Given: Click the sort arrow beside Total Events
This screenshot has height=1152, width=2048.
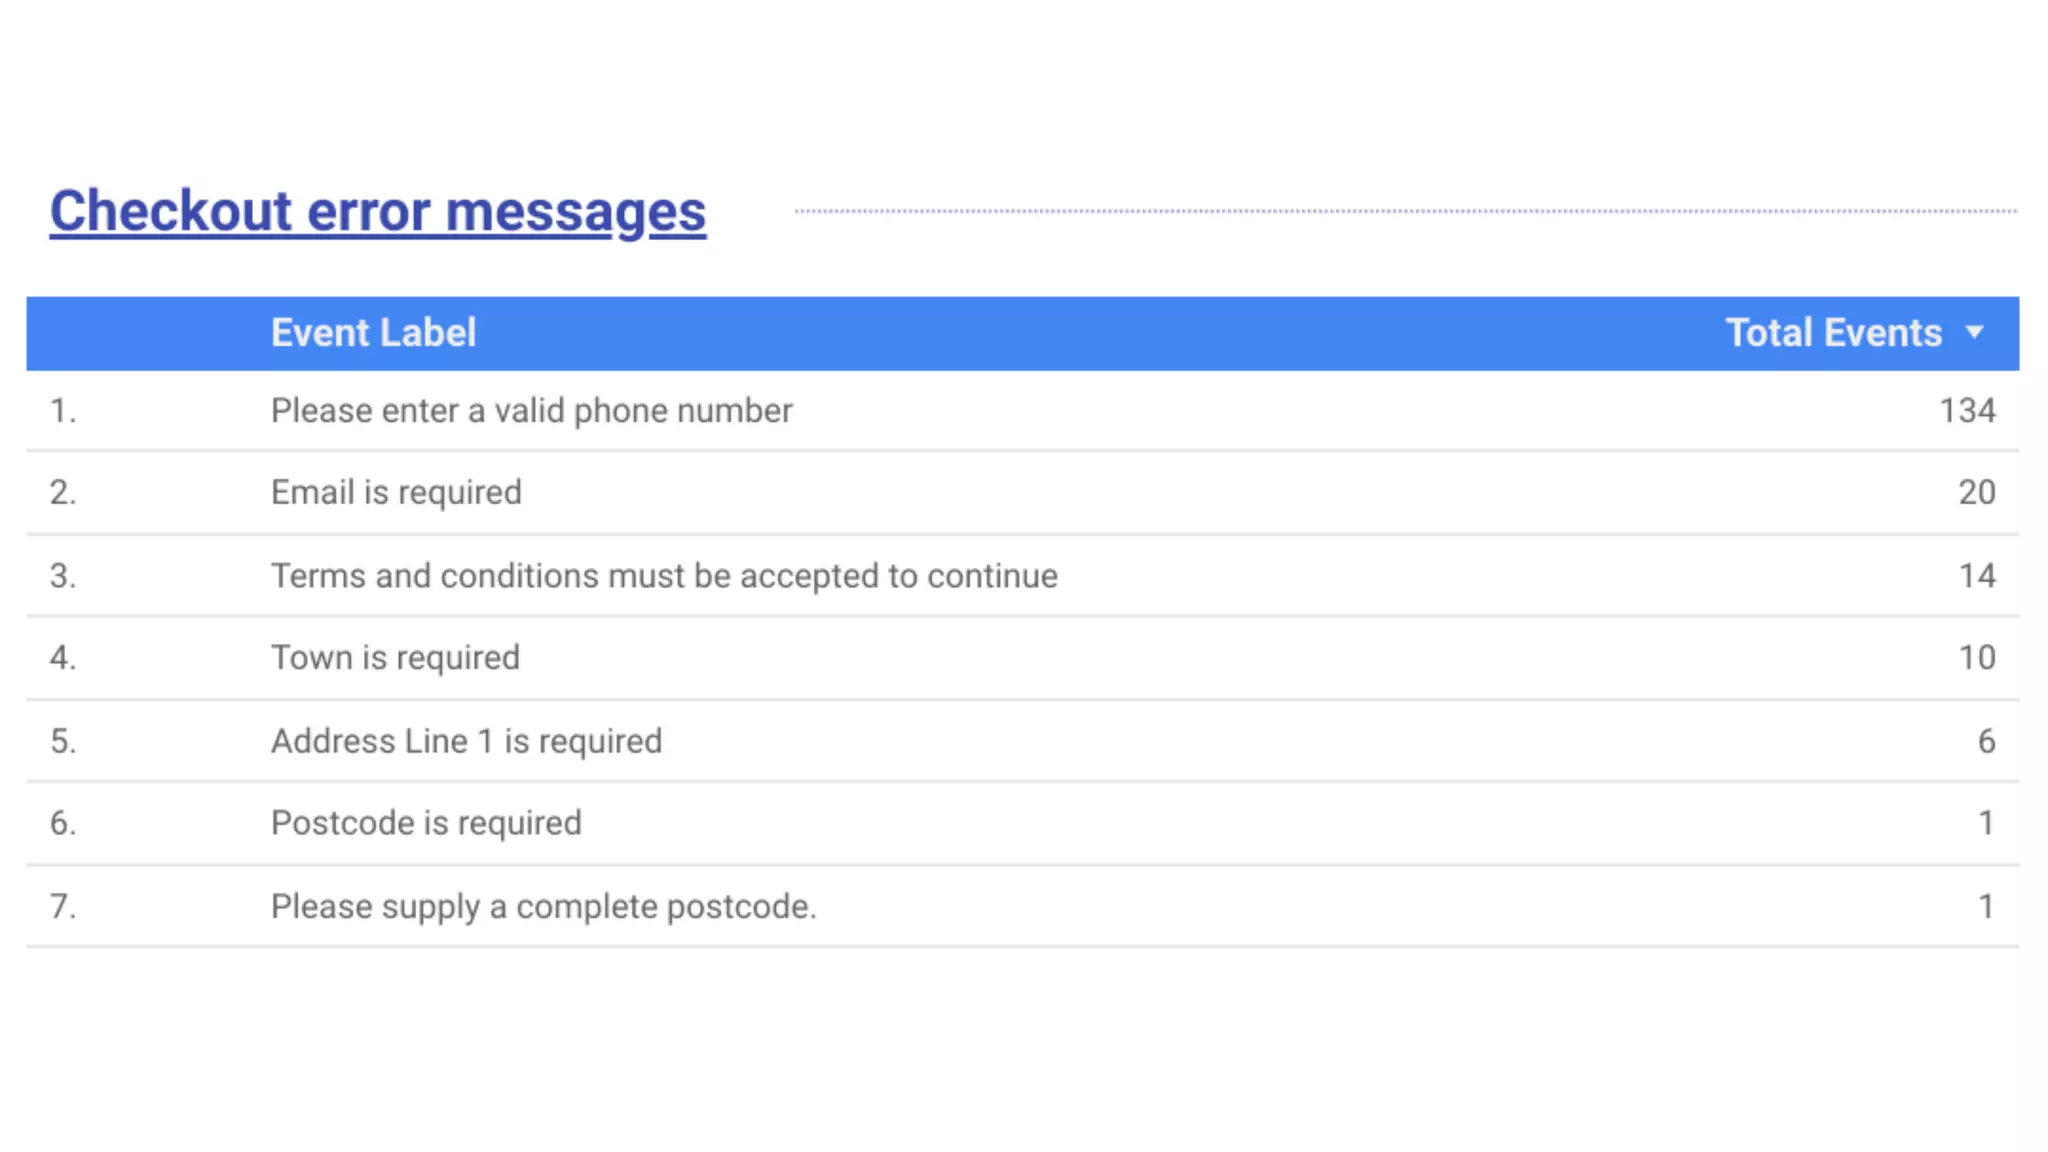Looking at the screenshot, I should point(1974,333).
